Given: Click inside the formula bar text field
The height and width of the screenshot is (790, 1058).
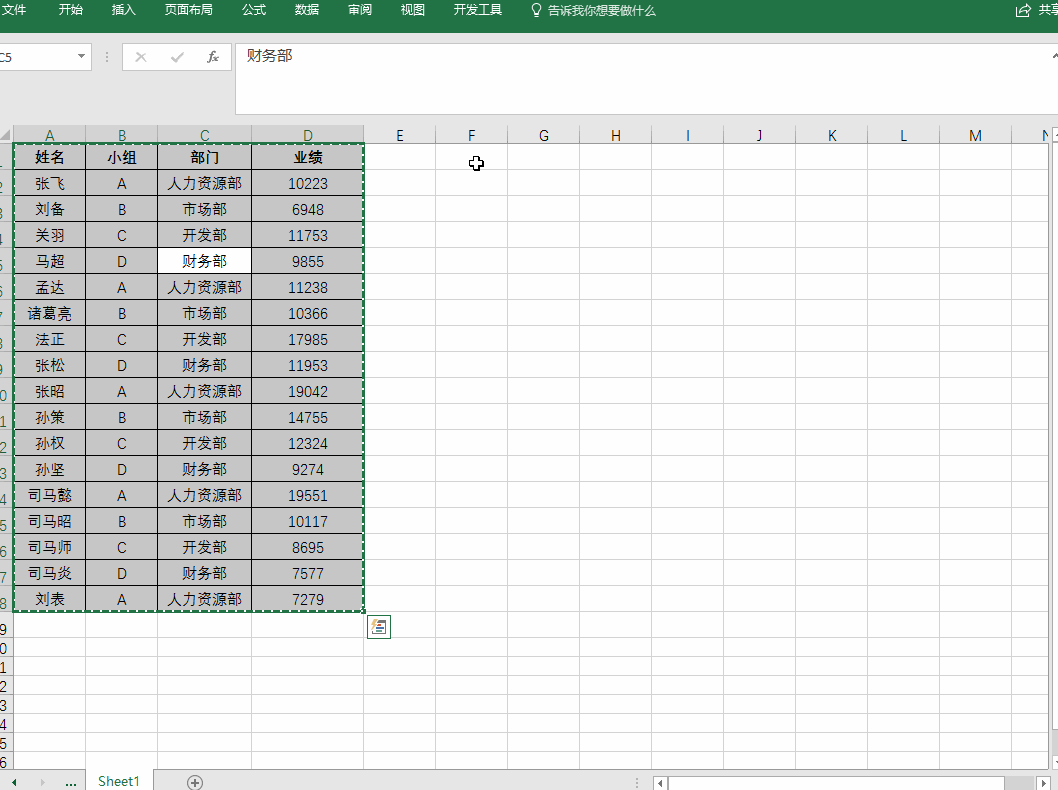Looking at the screenshot, I should (x=640, y=78).
